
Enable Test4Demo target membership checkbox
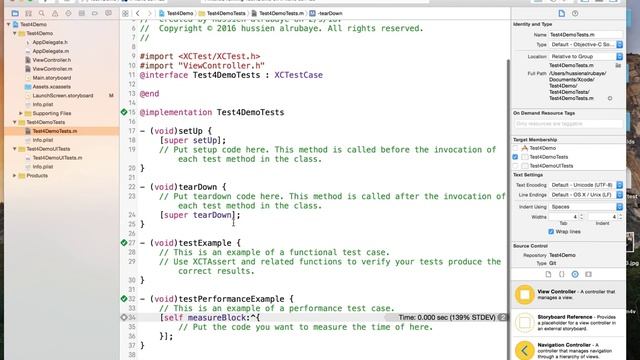pos(515,148)
